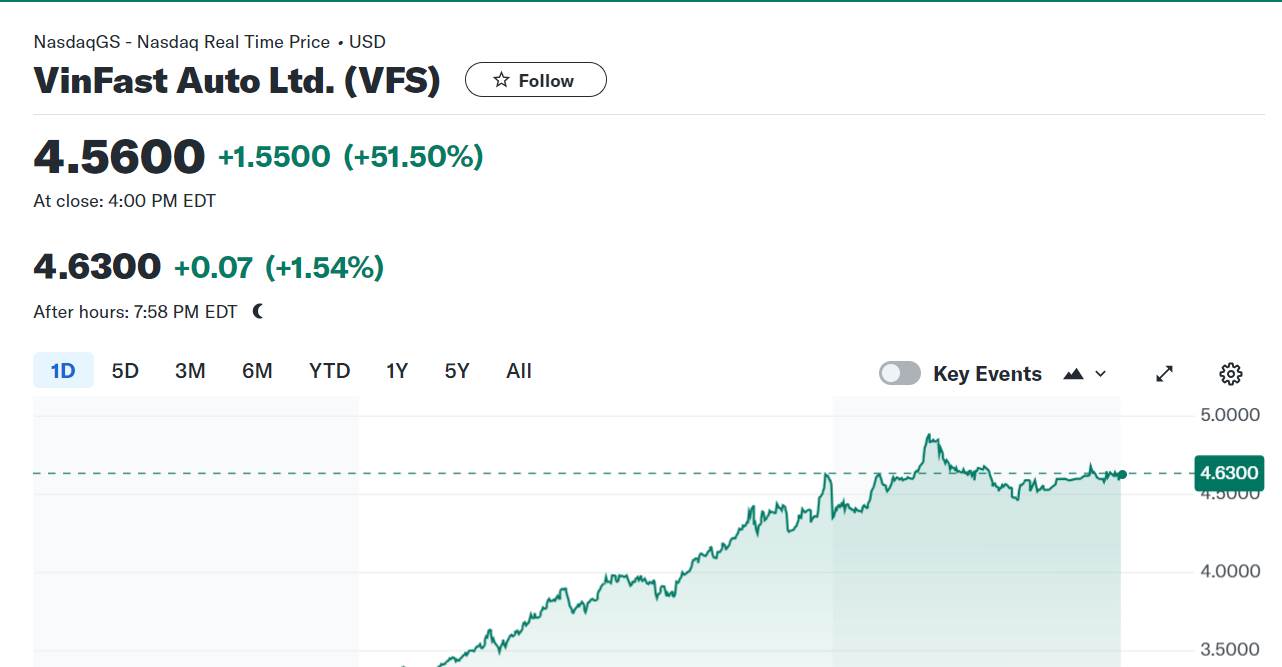Select the 3M time range
This screenshot has width=1282, height=667.
click(x=190, y=371)
